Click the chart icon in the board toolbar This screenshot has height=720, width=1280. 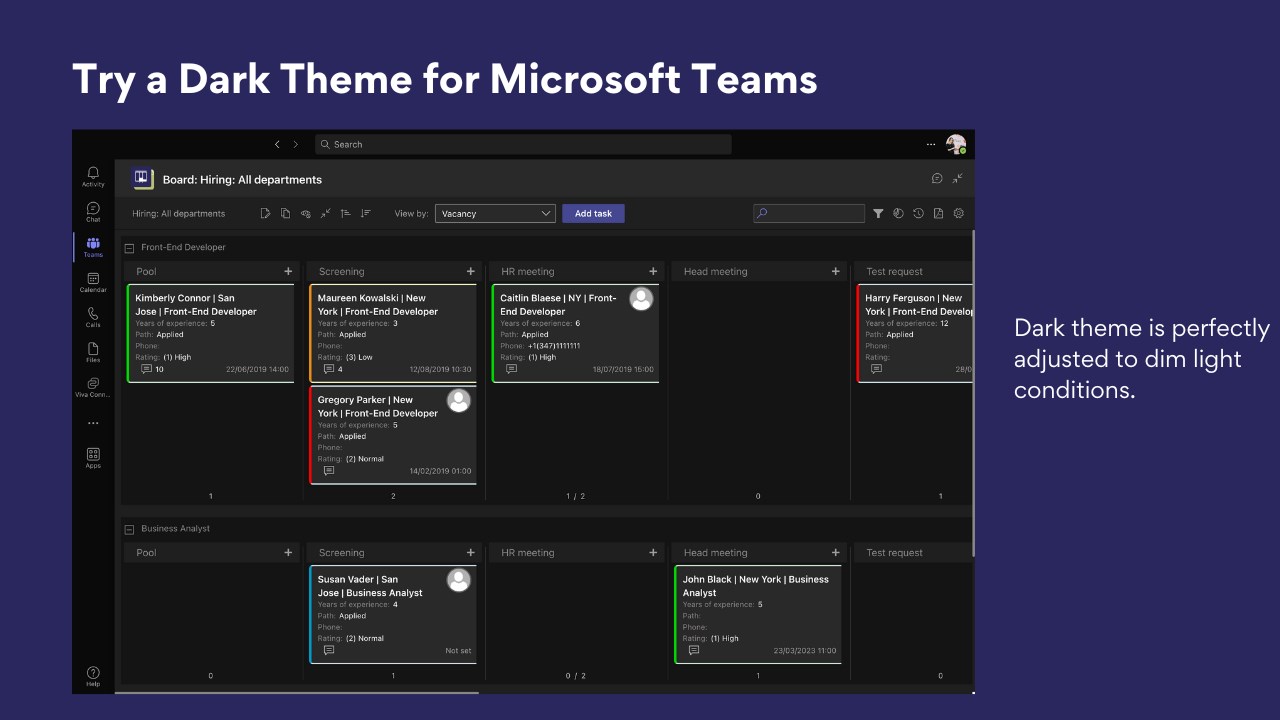[x=898, y=213]
